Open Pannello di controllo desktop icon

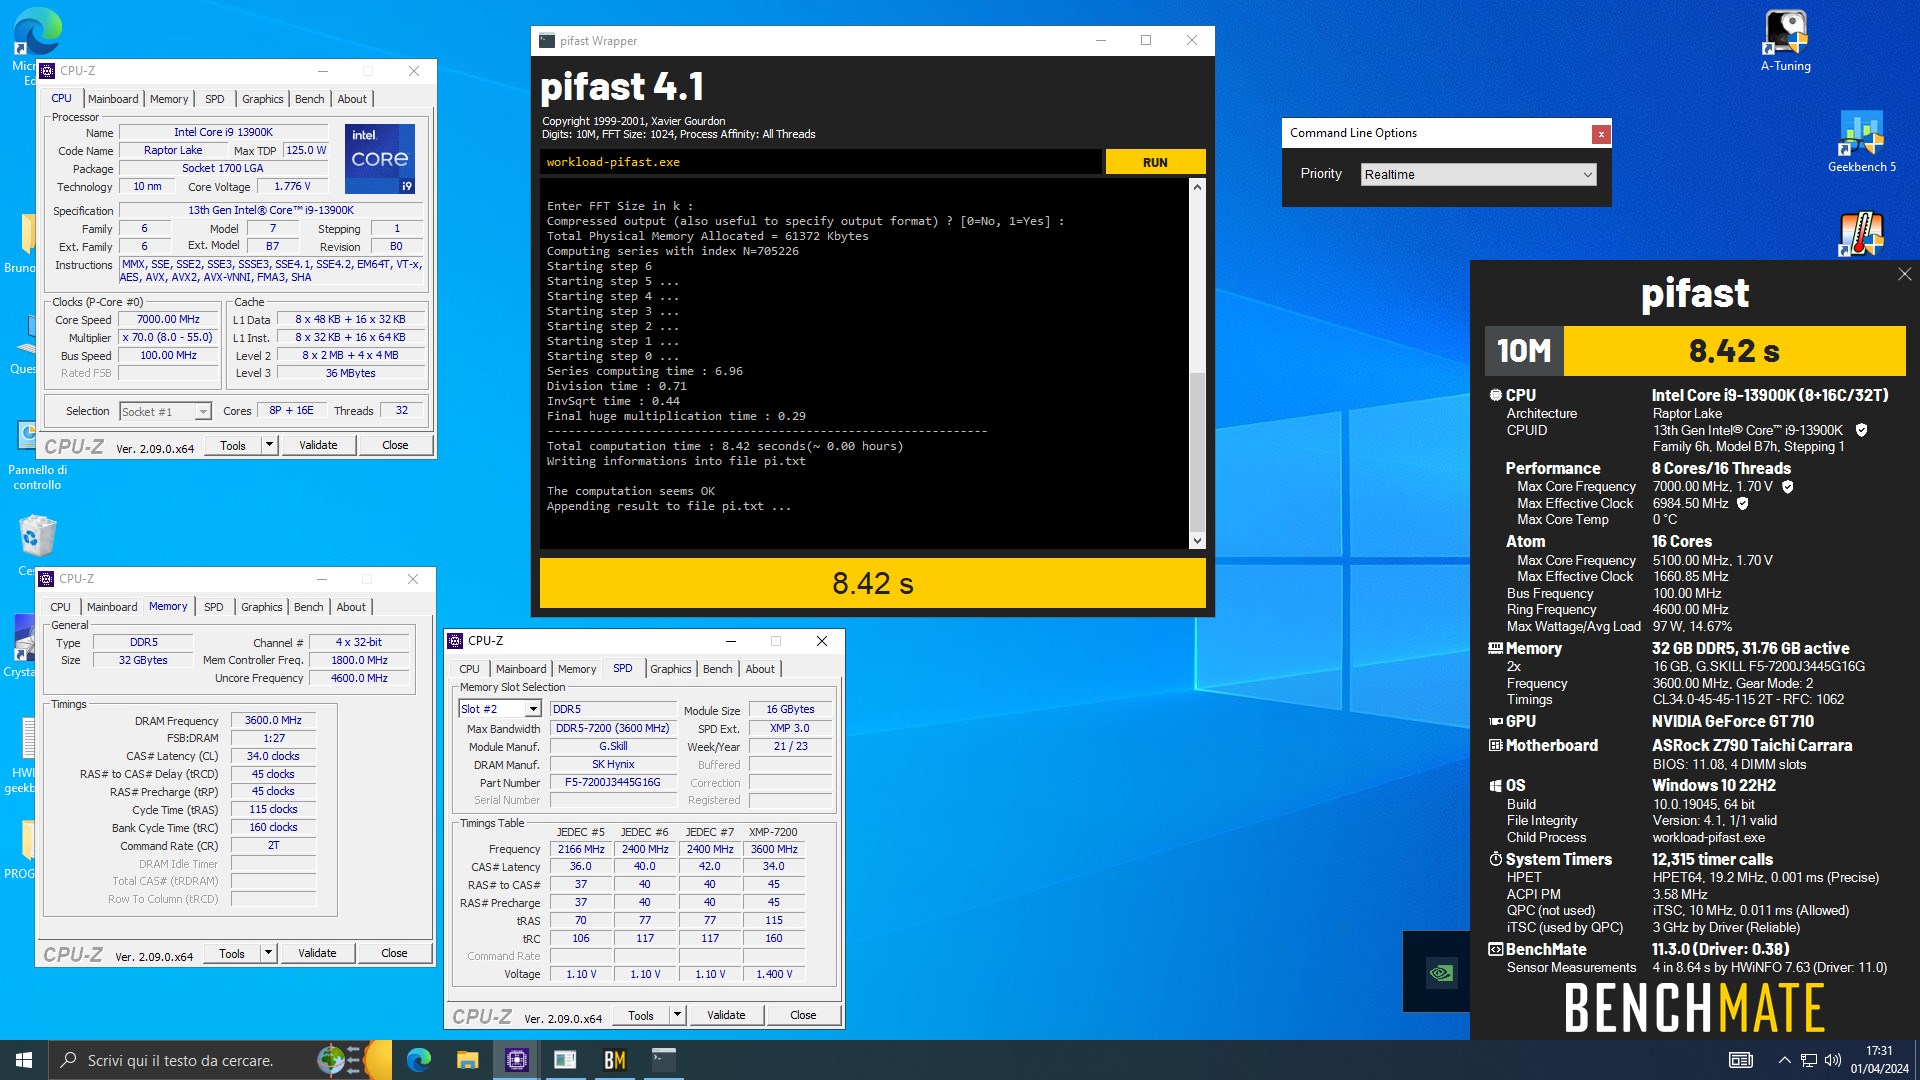click(x=37, y=455)
